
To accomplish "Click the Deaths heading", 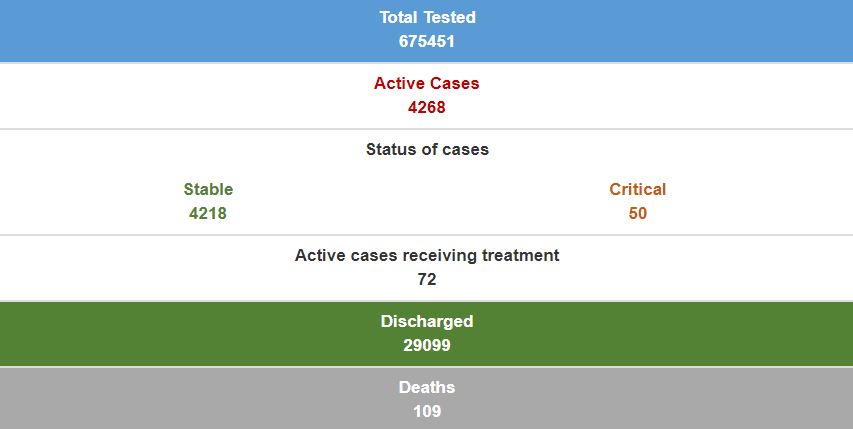I will (427, 387).
